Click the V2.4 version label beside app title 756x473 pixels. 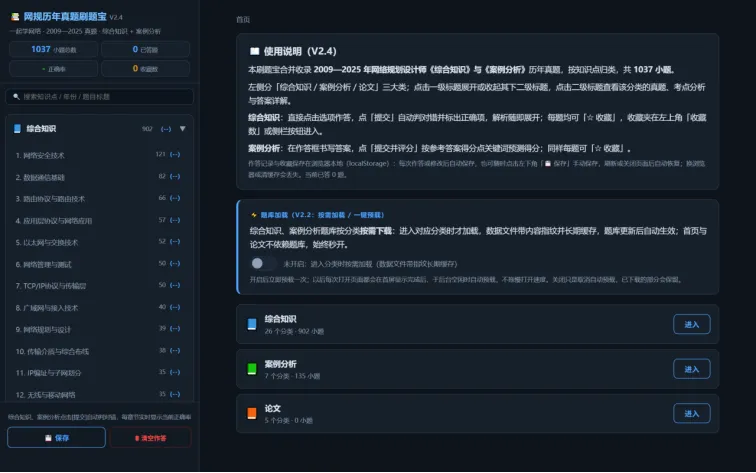pyautogui.click(x=116, y=17)
